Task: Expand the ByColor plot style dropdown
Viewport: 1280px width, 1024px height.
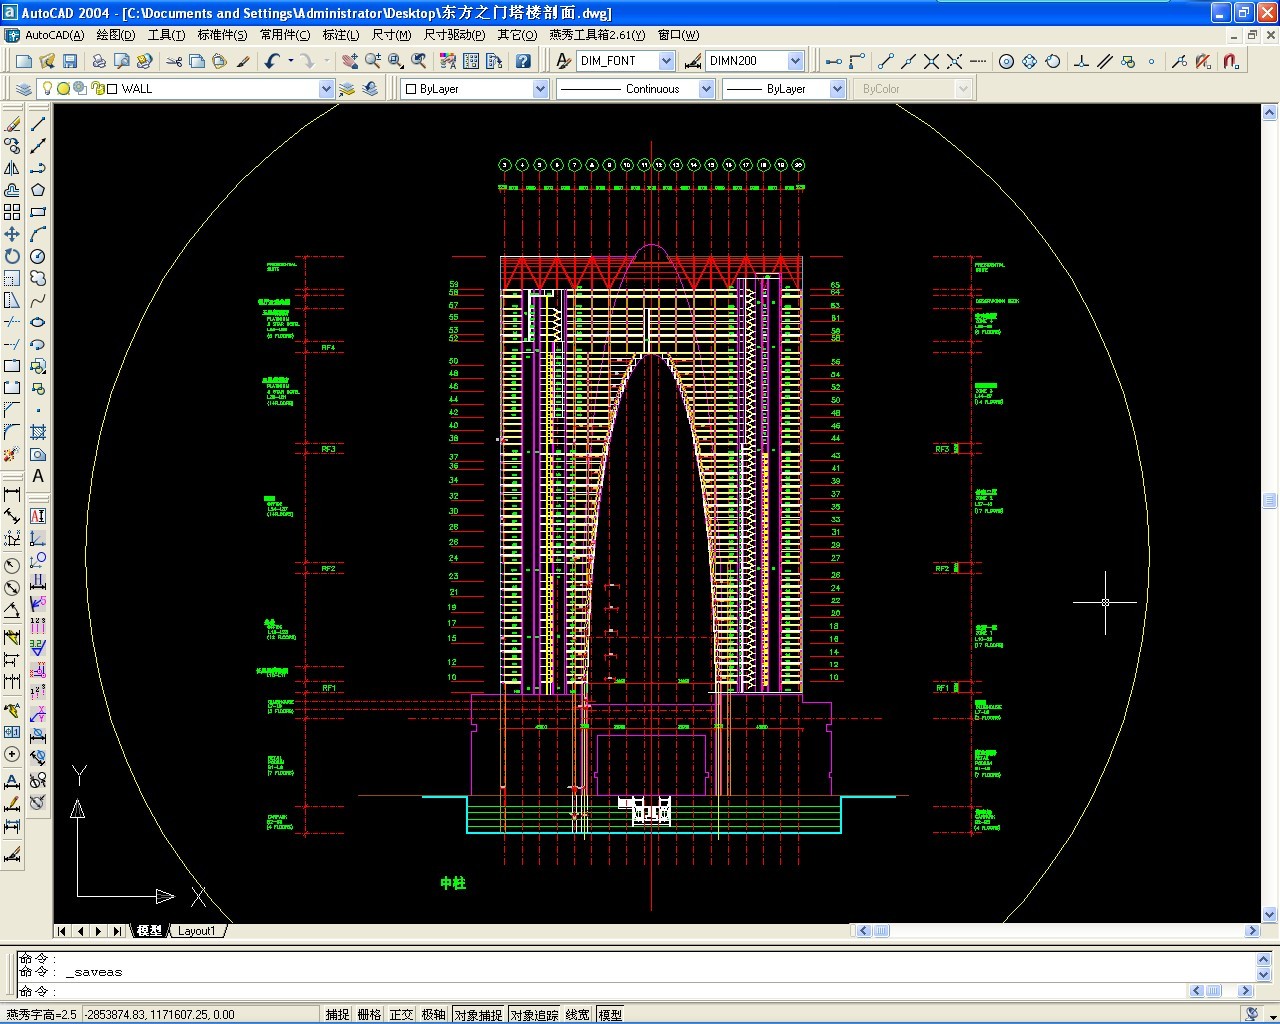Action: point(963,89)
